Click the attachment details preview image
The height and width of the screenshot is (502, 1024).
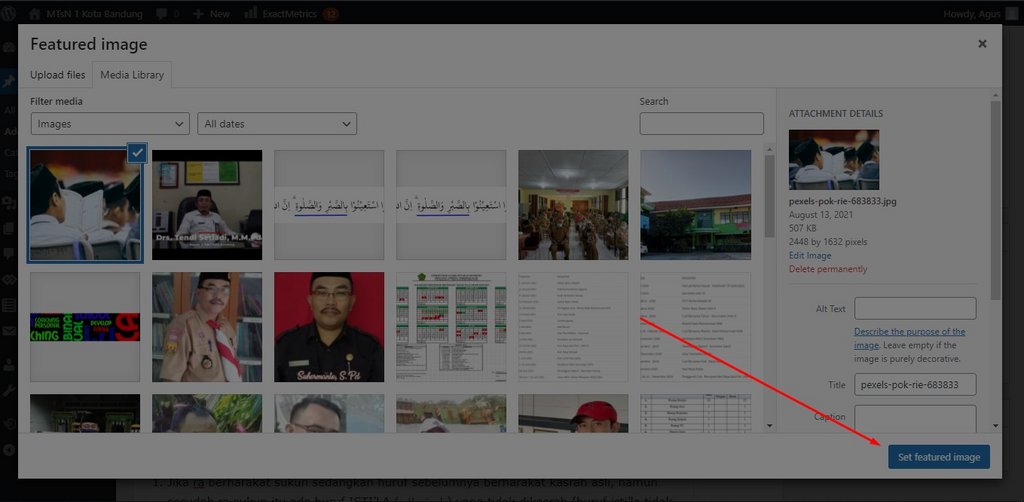834,159
